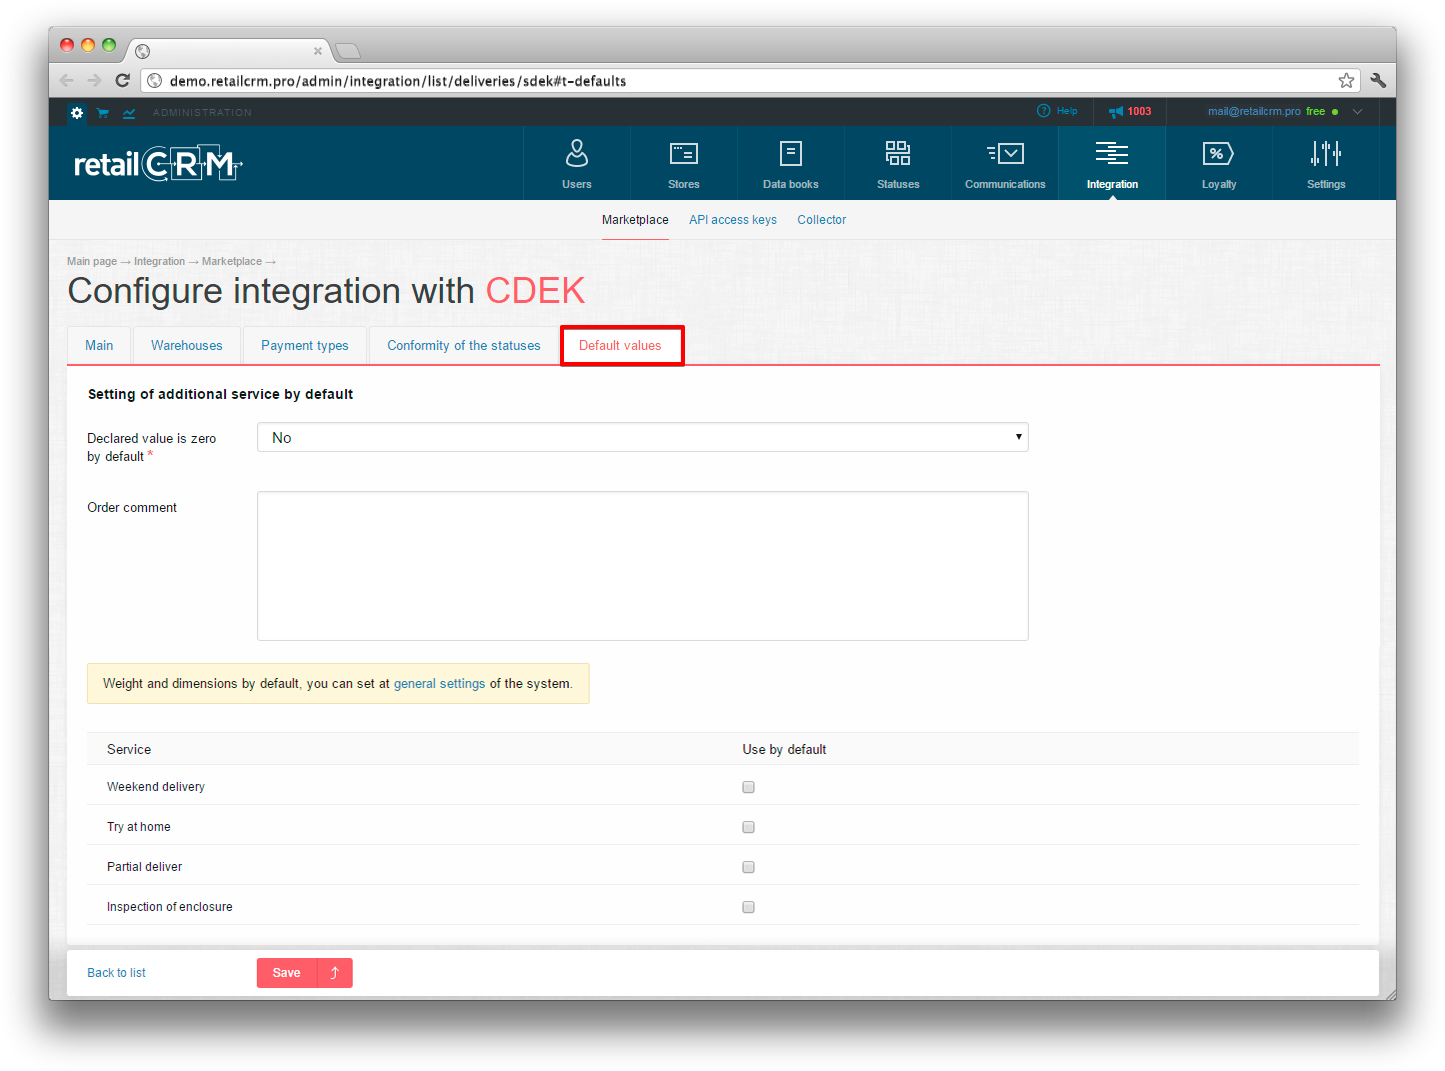Screen dimensions: 1445x1071
Task: Switch to the Payment types tab
Action: pyautogui.click(x=305, y=346)
